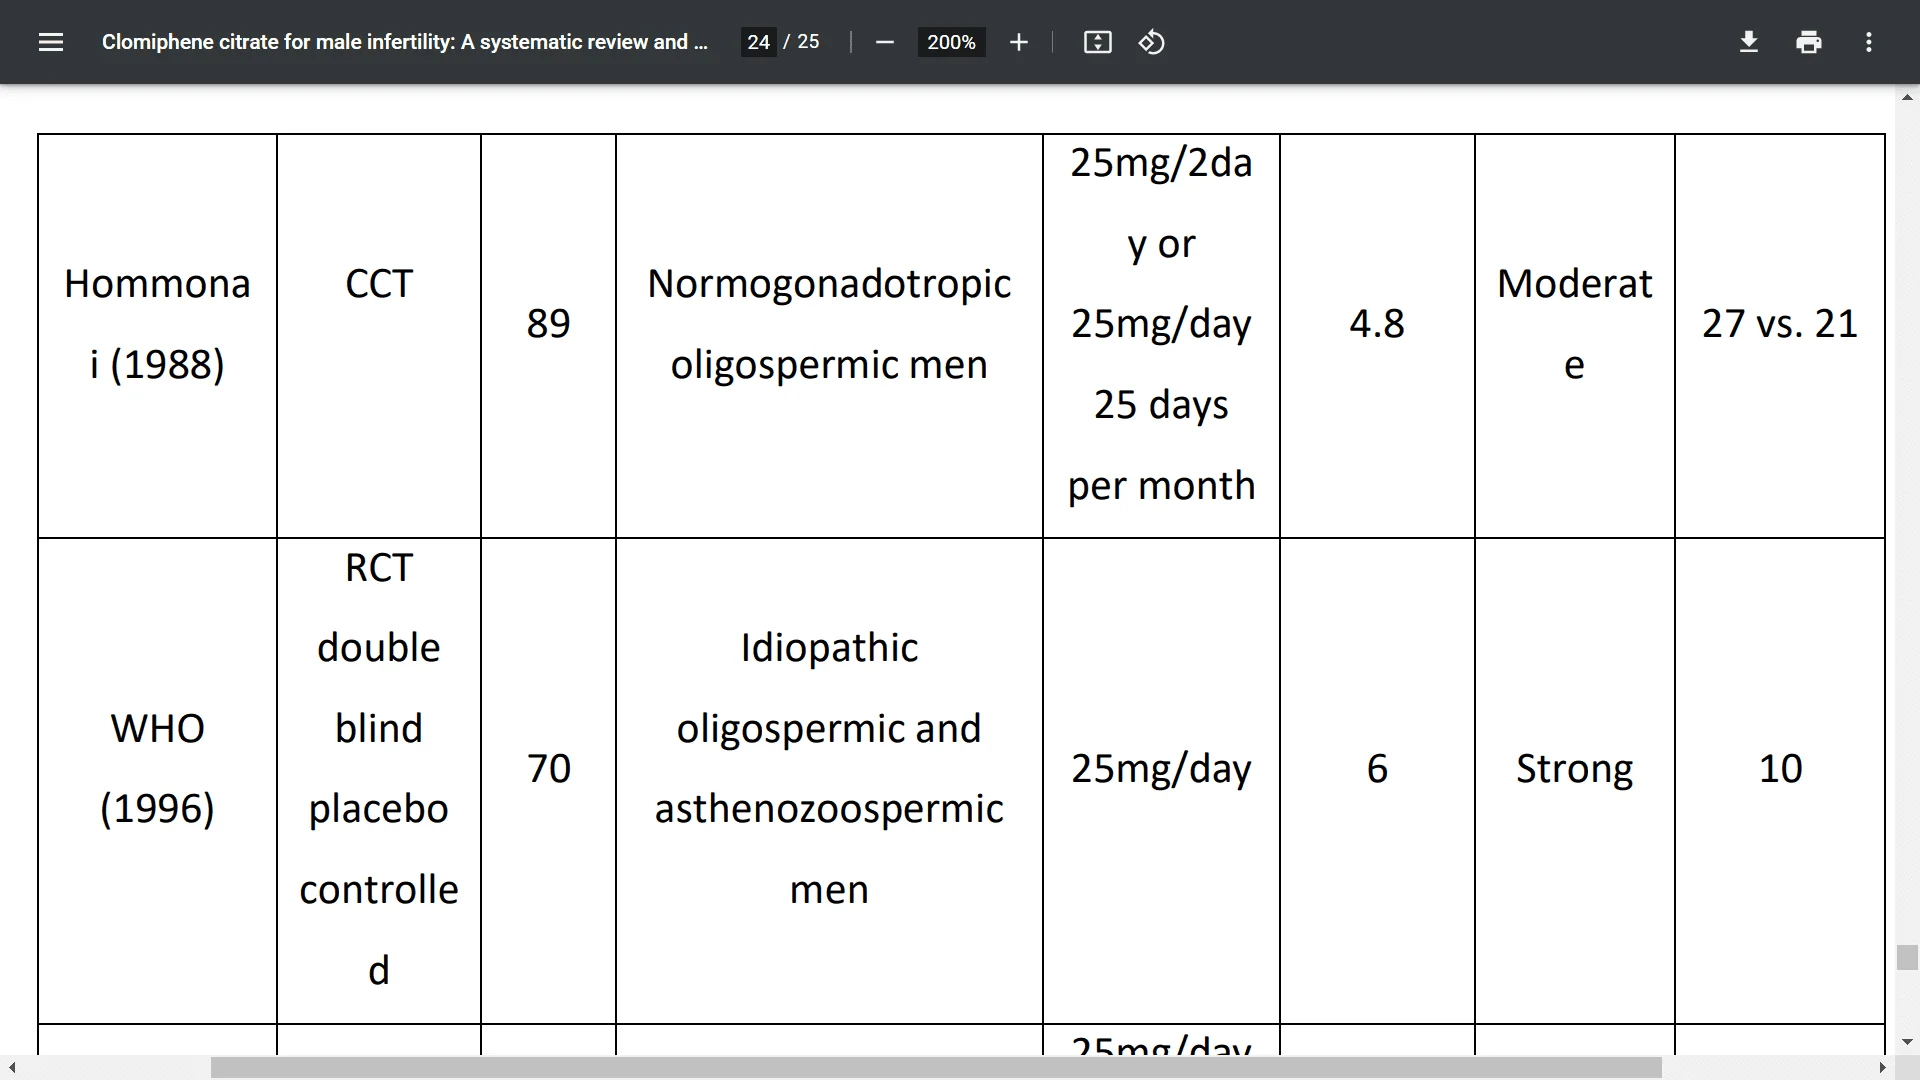
Task: Open the more actions three-dot menu
Action: click(1868, 42)
